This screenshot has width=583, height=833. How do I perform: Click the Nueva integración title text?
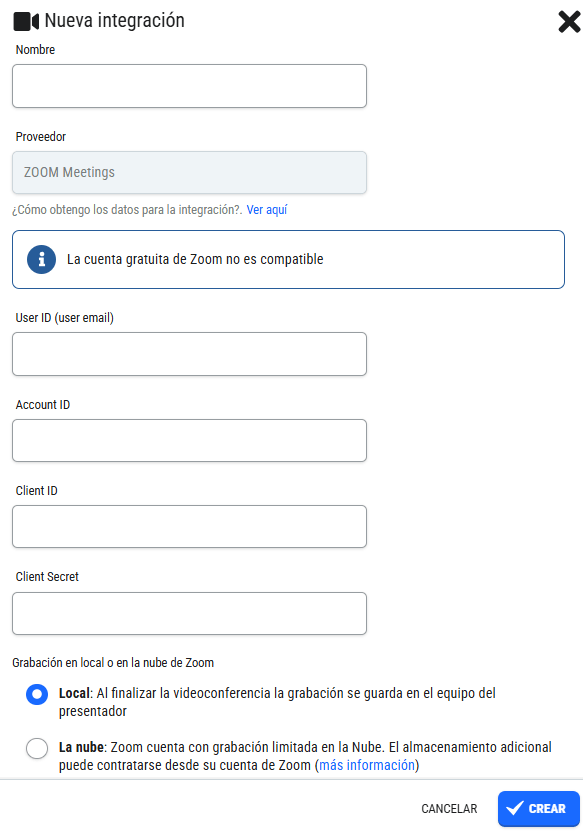(x=115, y=21)
